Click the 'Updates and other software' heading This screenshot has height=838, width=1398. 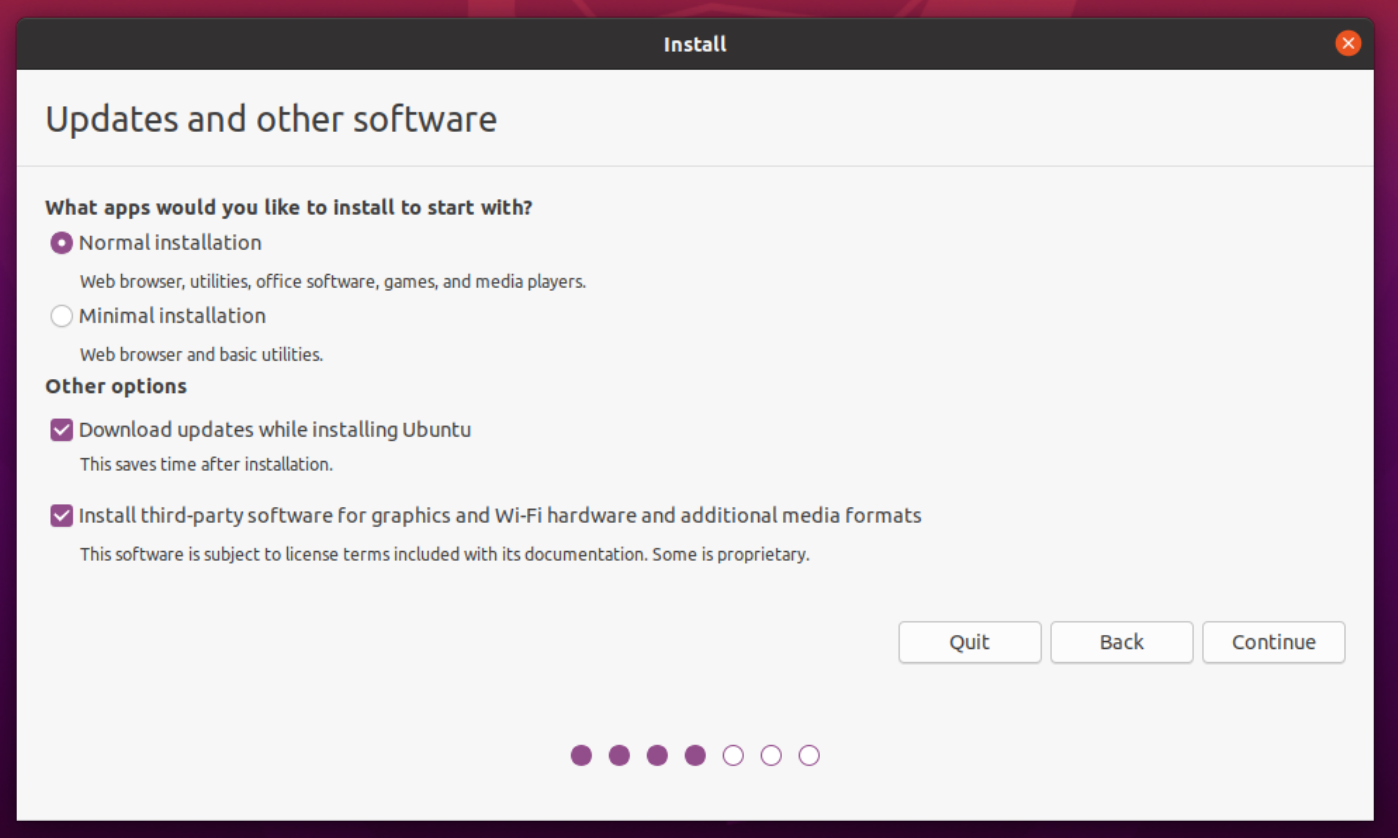click(271, 119)
